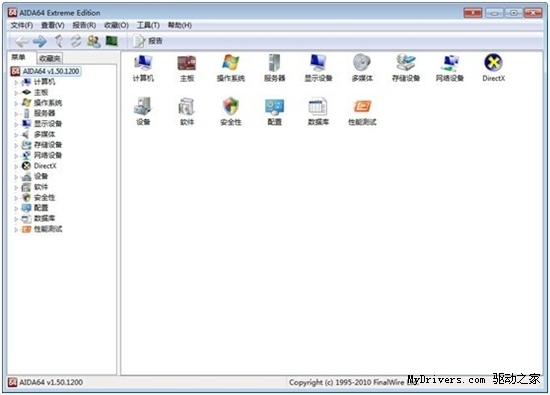Open the 文件(F) menu
The height and width of the screenshot is (395, 550).
[x=22, y=25]
